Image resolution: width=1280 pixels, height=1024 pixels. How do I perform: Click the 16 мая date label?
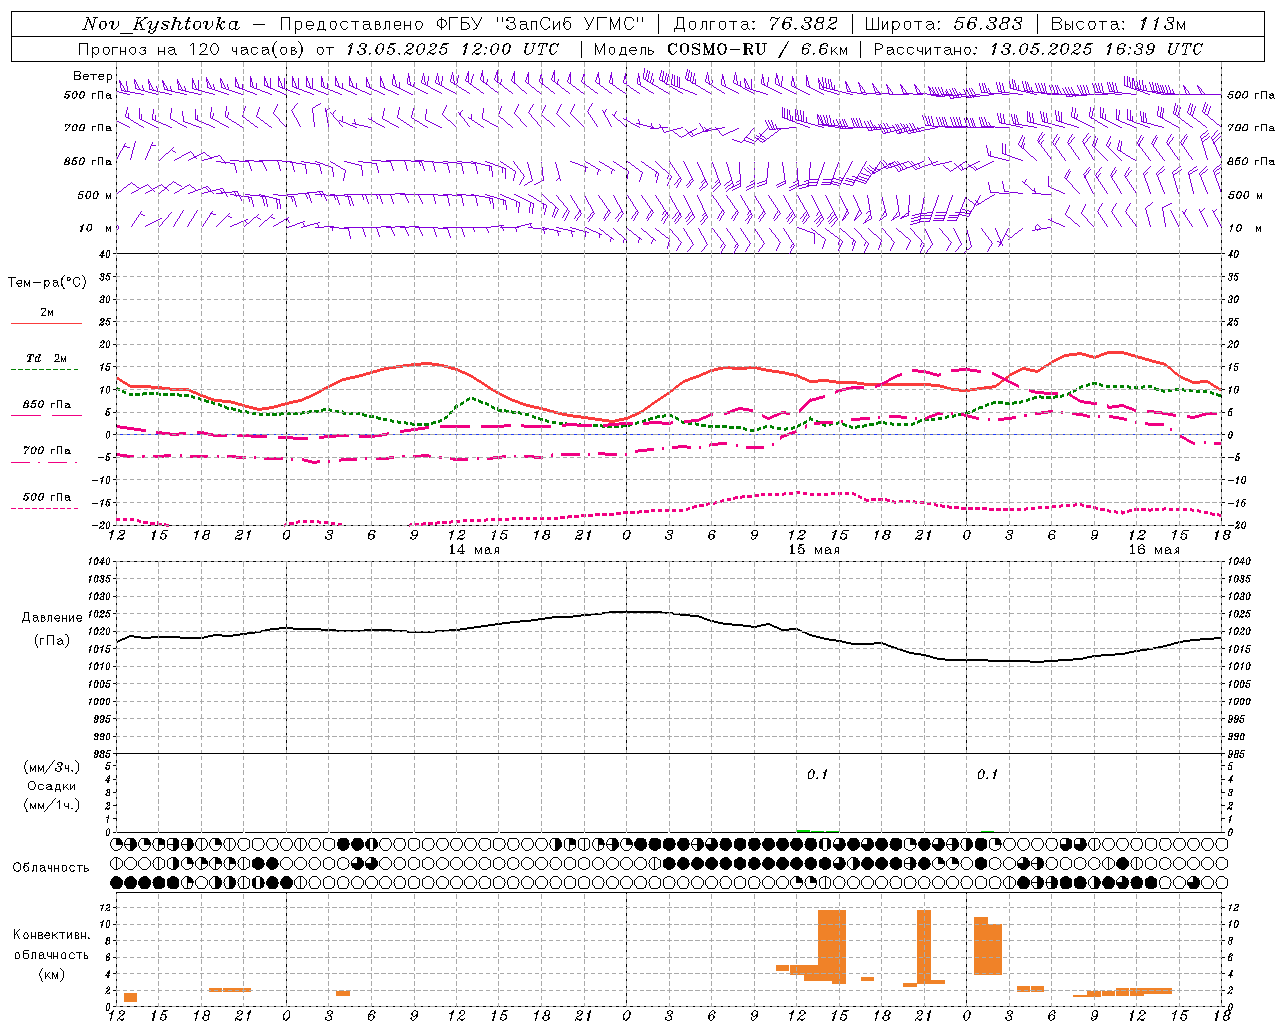click(x=1154, y=550)
